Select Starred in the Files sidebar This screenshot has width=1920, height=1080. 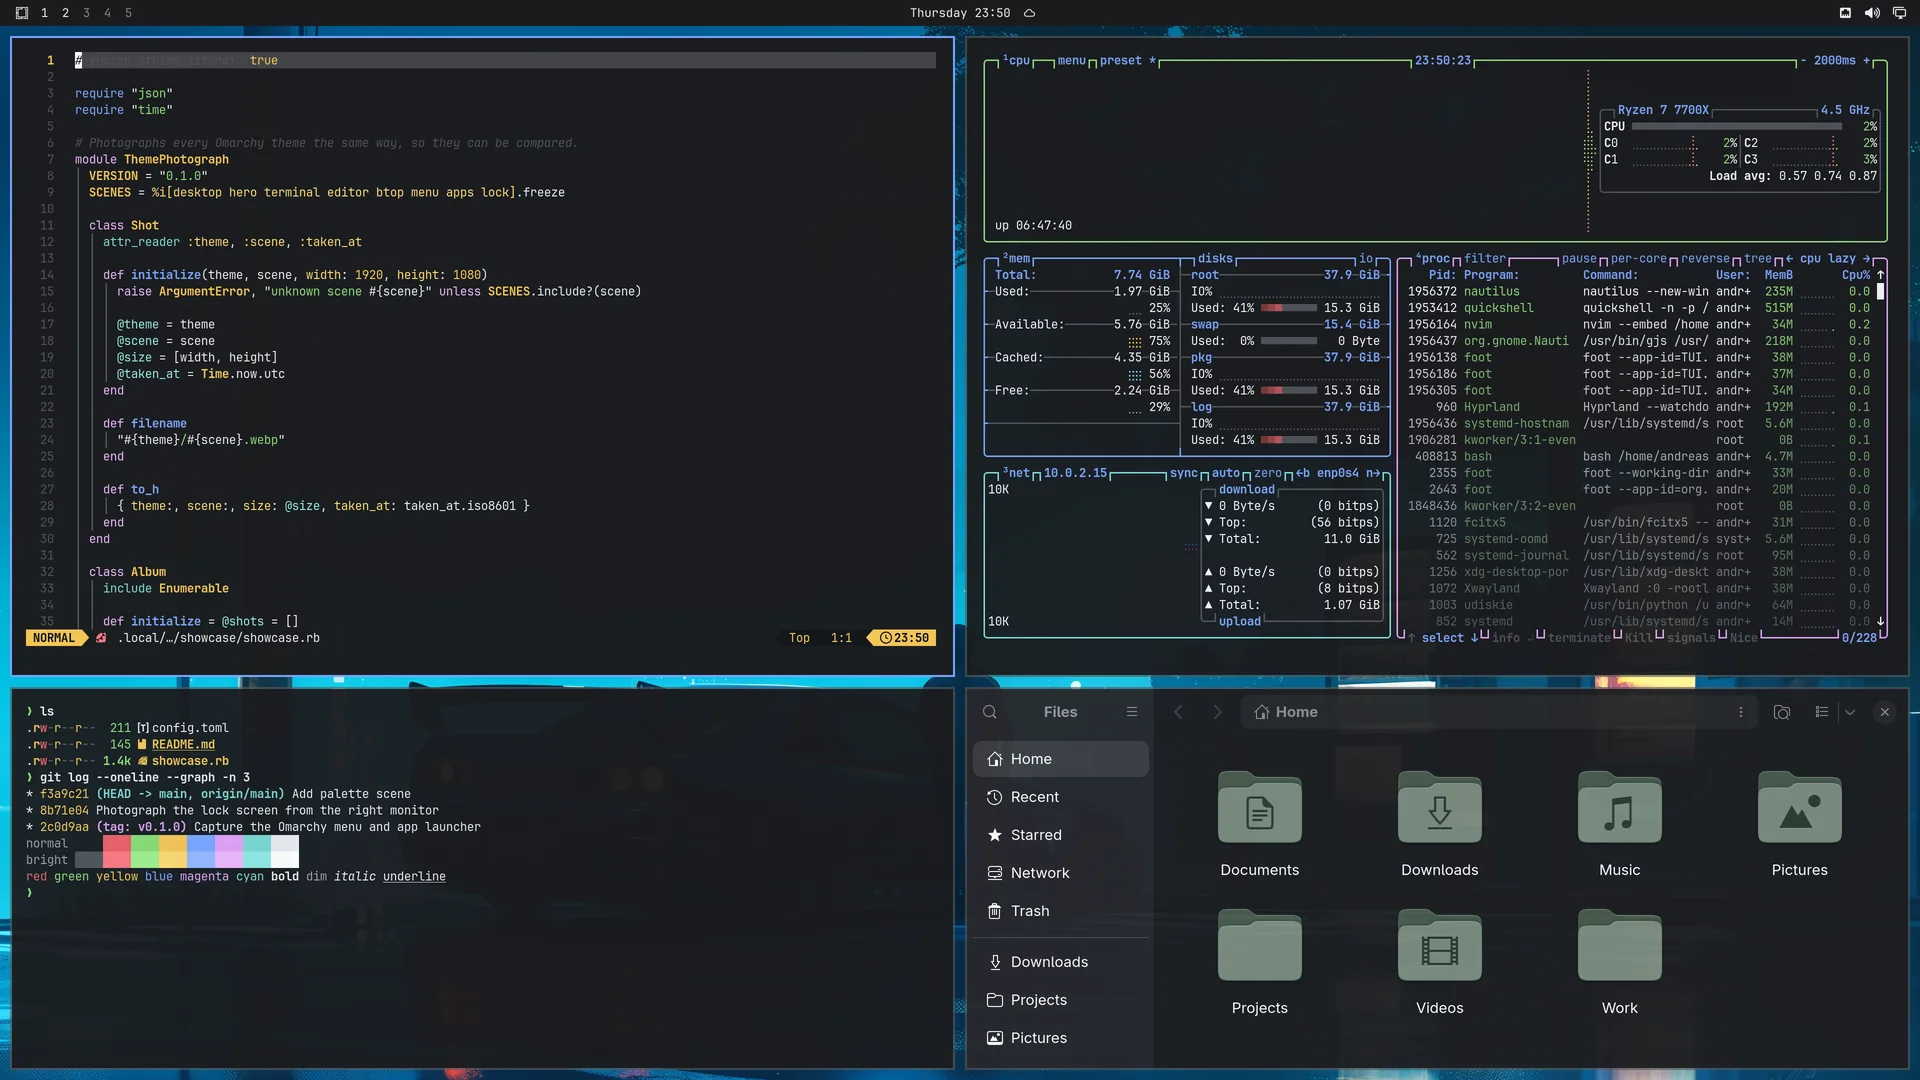click(x=1061, y=835)
